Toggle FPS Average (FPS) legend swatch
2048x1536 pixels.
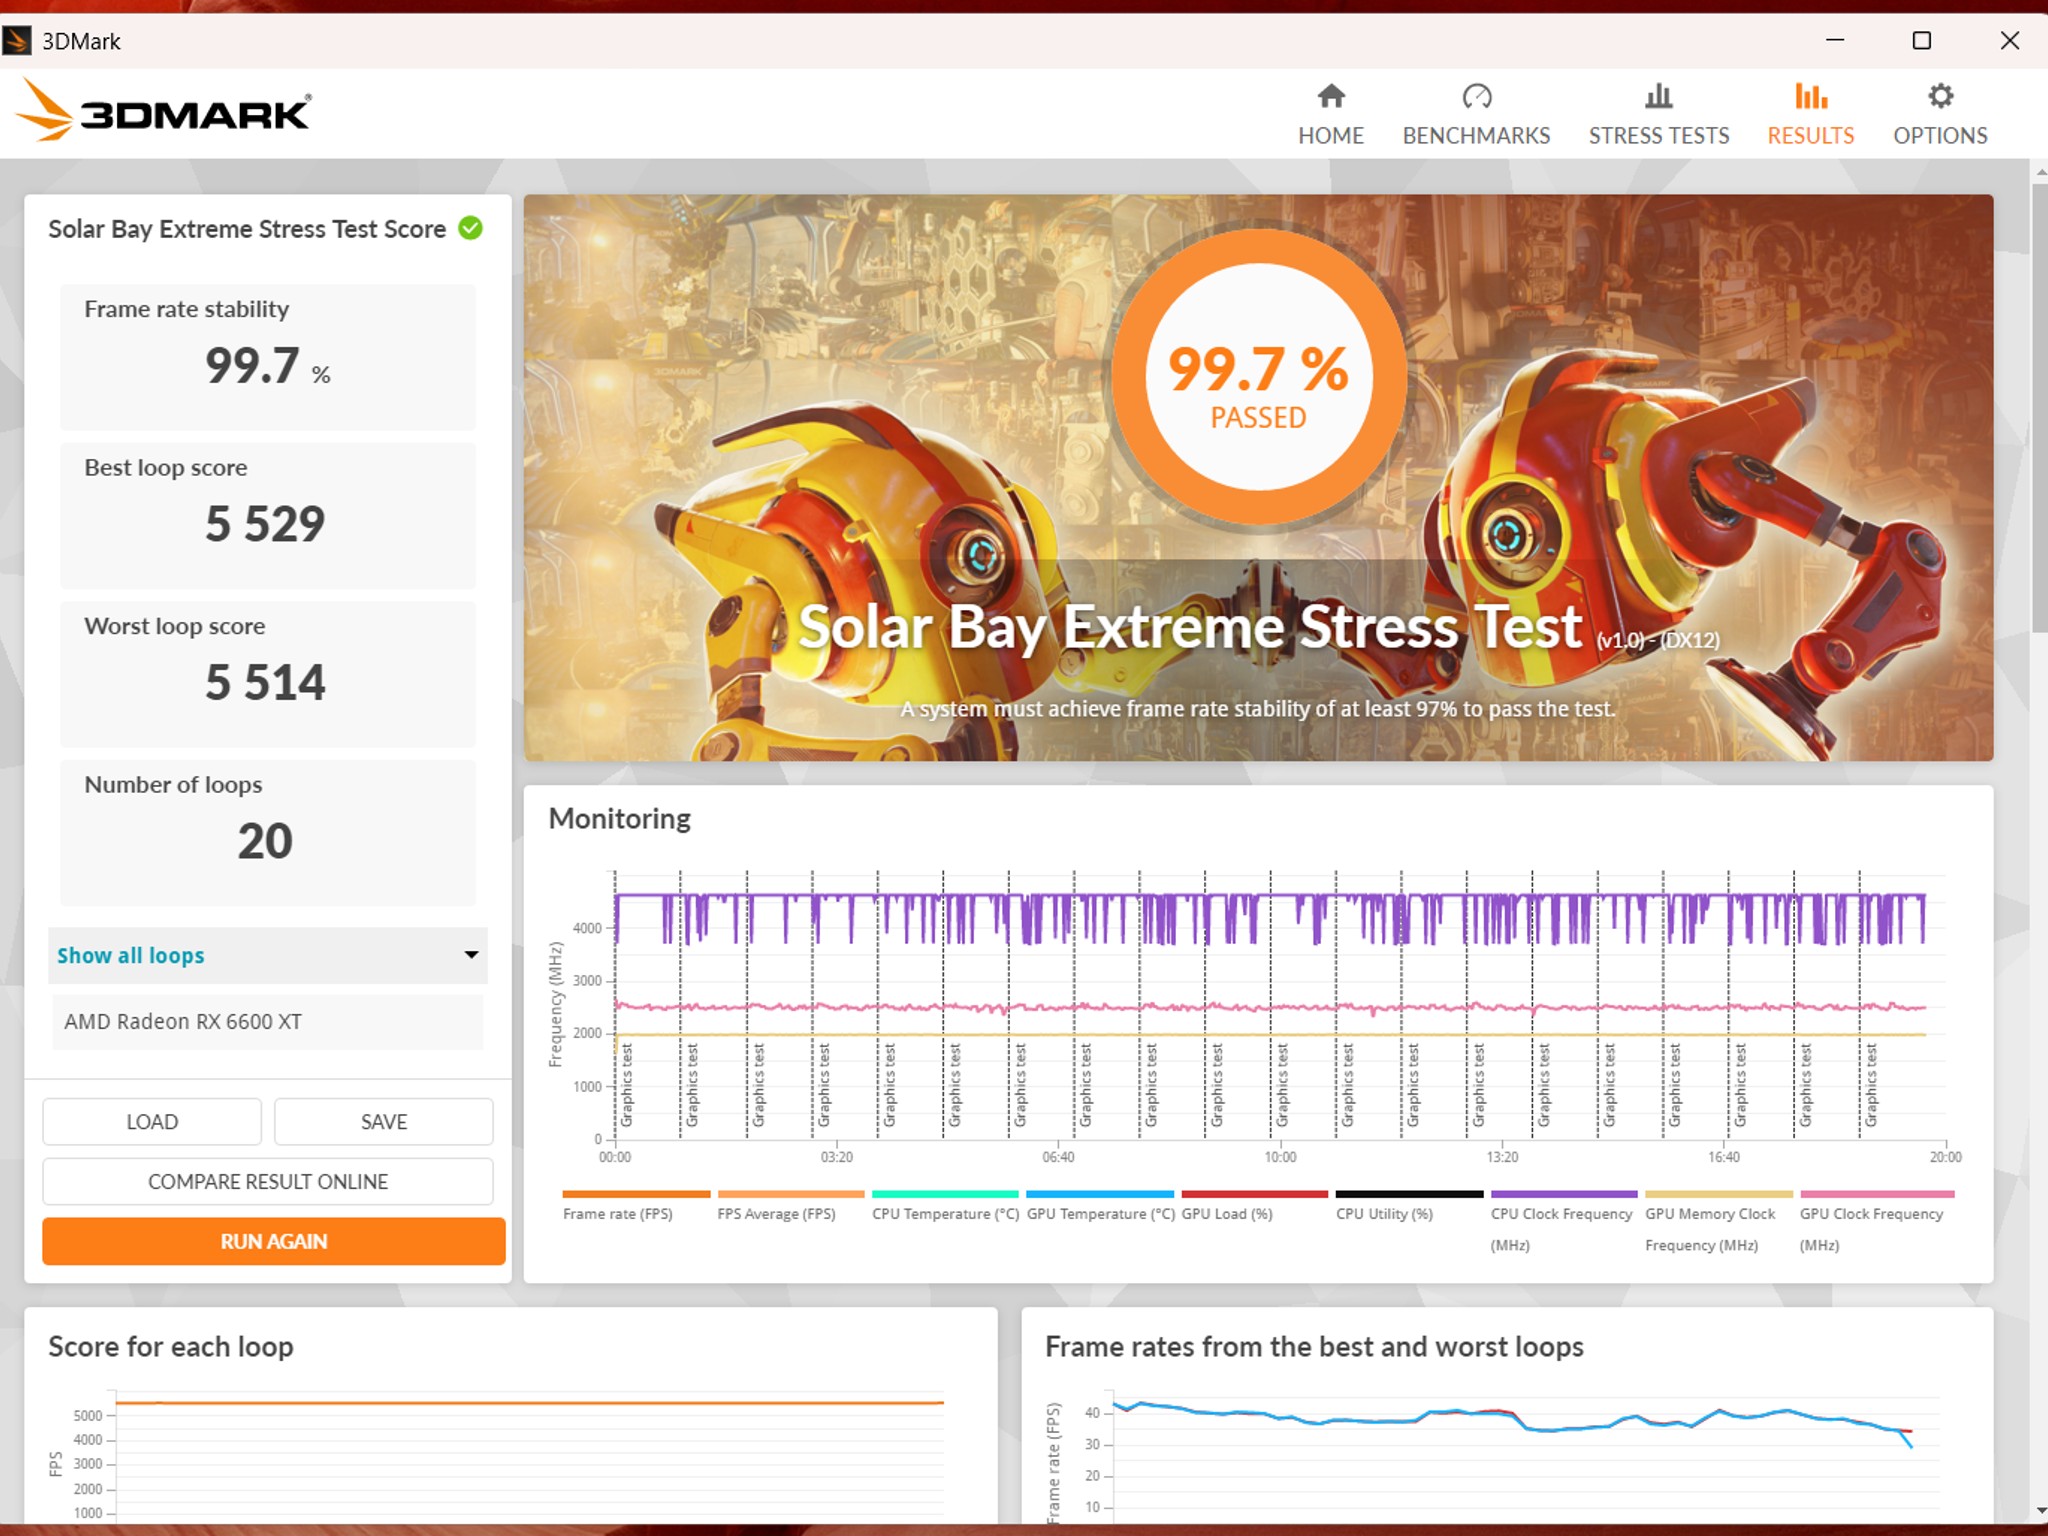tap(791, 1194)
